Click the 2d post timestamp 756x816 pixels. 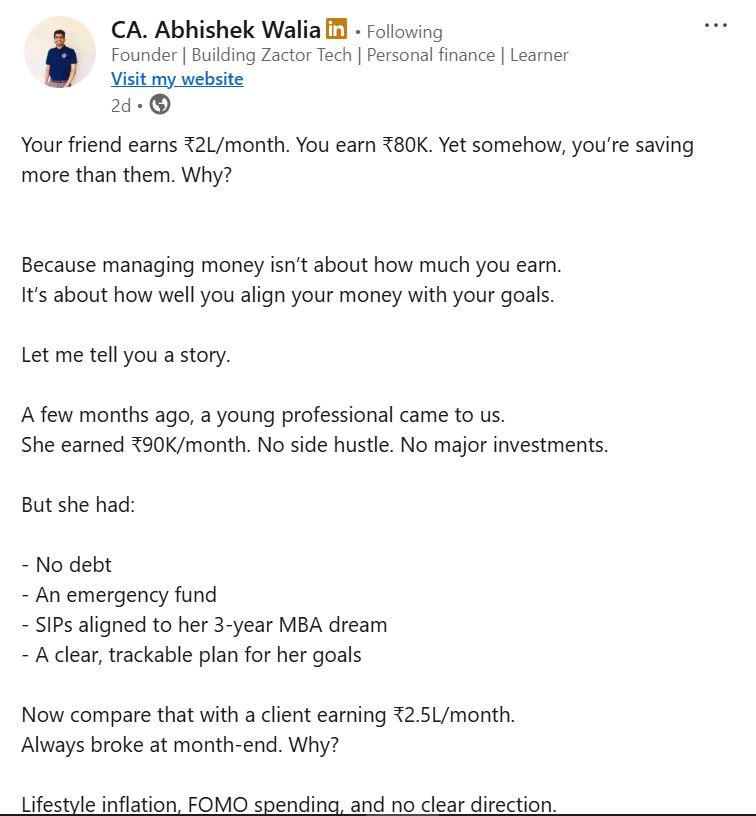(x=121, y=105)
